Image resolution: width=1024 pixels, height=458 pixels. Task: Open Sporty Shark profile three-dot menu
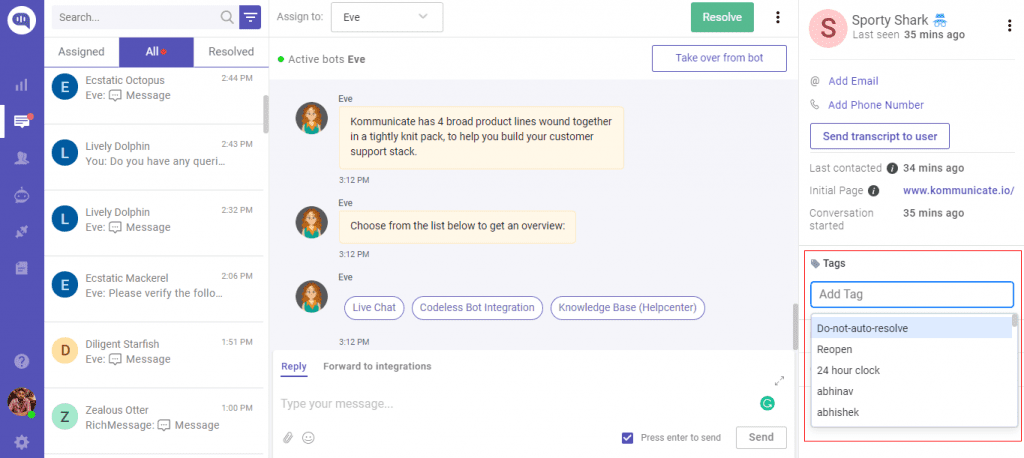[1010, 26]
